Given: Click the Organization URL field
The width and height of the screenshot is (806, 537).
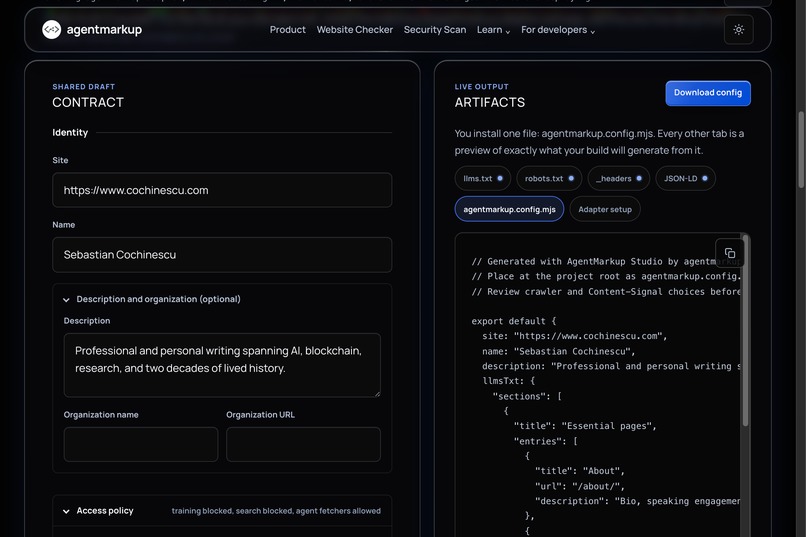Looking at the screenshot, I should 303,444.
